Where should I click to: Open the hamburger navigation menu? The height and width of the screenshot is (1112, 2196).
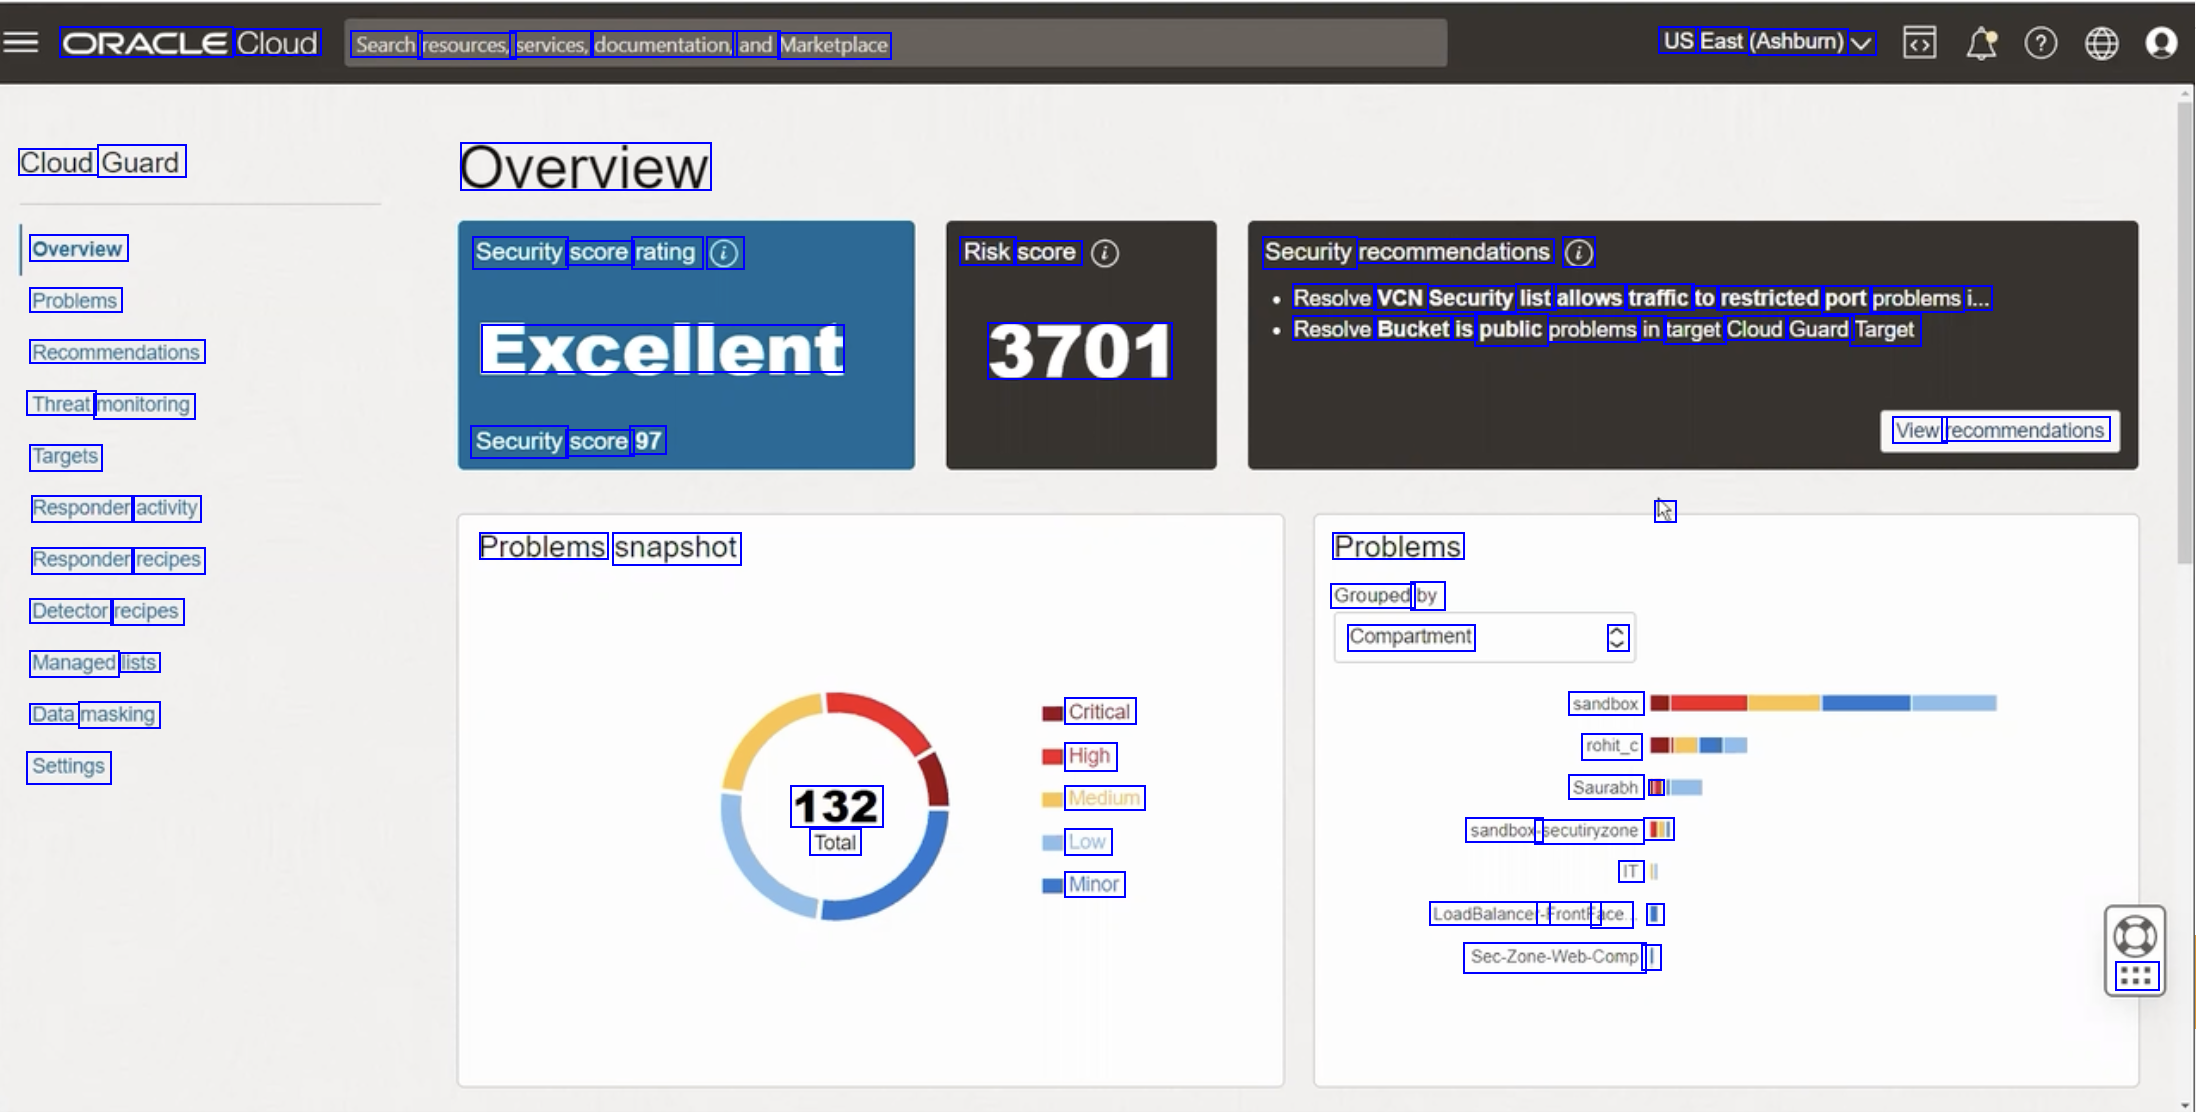pos(21,42)
